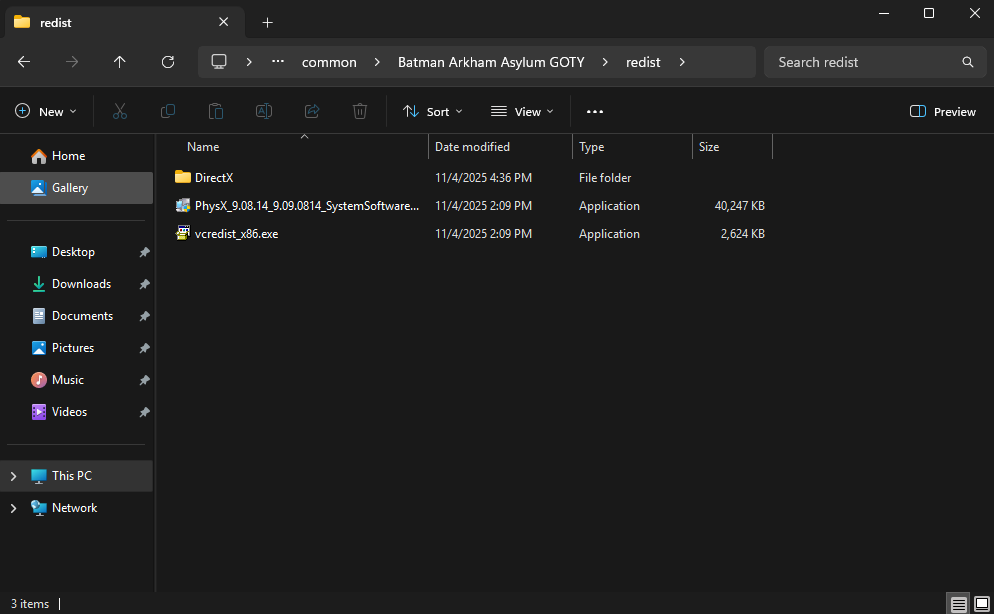
Task: Open the Sort dropdown menu
Action: 433,111
